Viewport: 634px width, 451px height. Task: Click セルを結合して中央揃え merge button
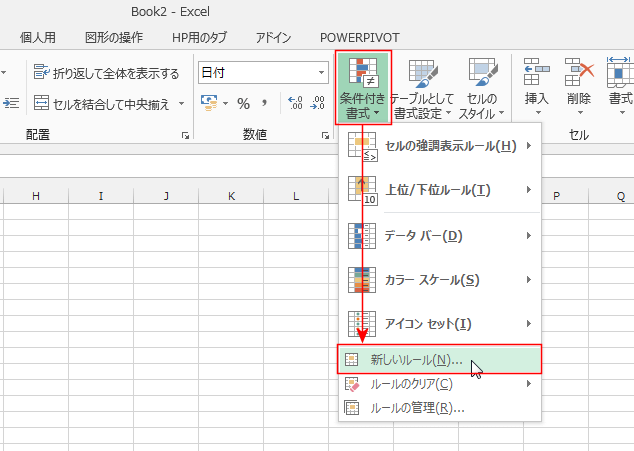click(101, 104)
